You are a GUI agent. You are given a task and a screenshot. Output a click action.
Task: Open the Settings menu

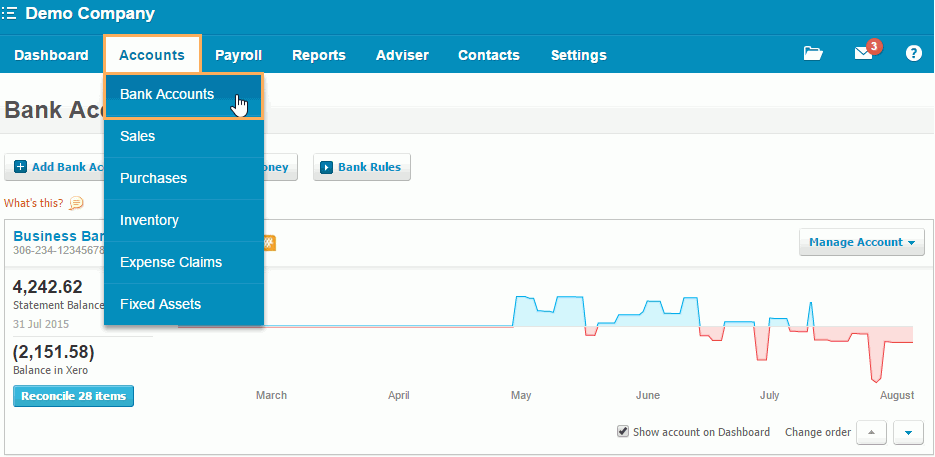pos(578,55)
